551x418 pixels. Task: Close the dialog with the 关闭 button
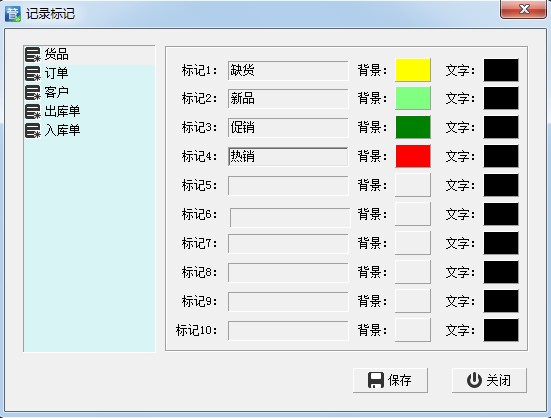(489, 380)
